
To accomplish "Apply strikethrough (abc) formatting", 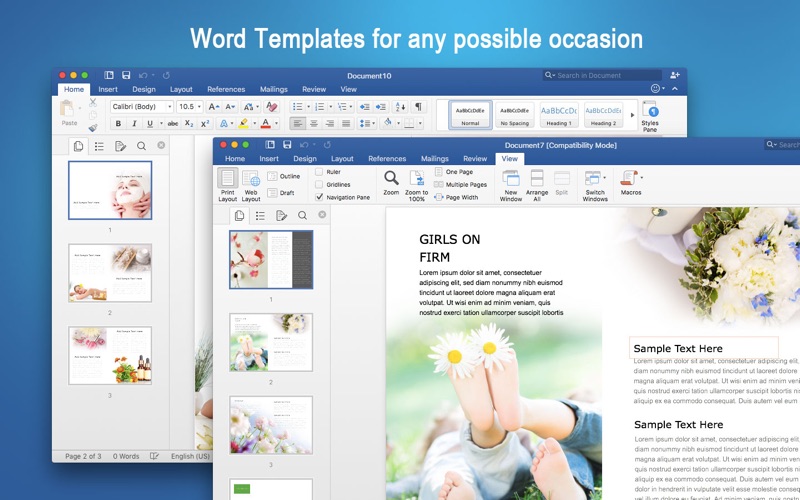I will click(173, 123).
